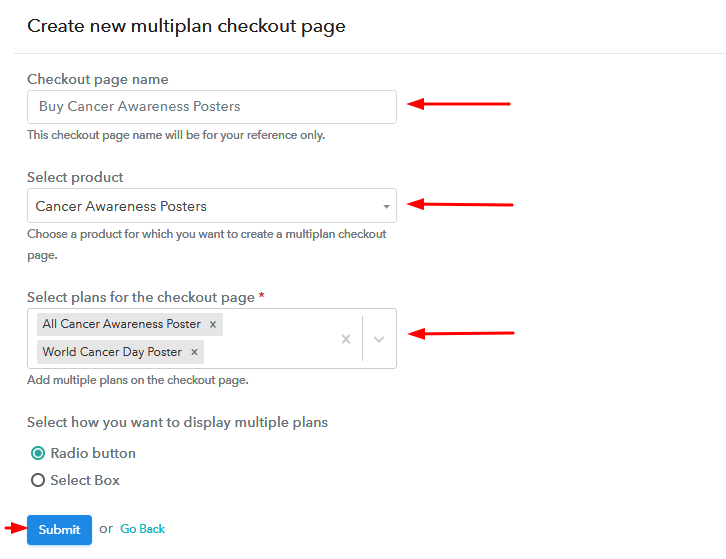Click the Cancer Awareness Posters selected value
Viewport: 726px width, 559px height.
coord(121,206)
